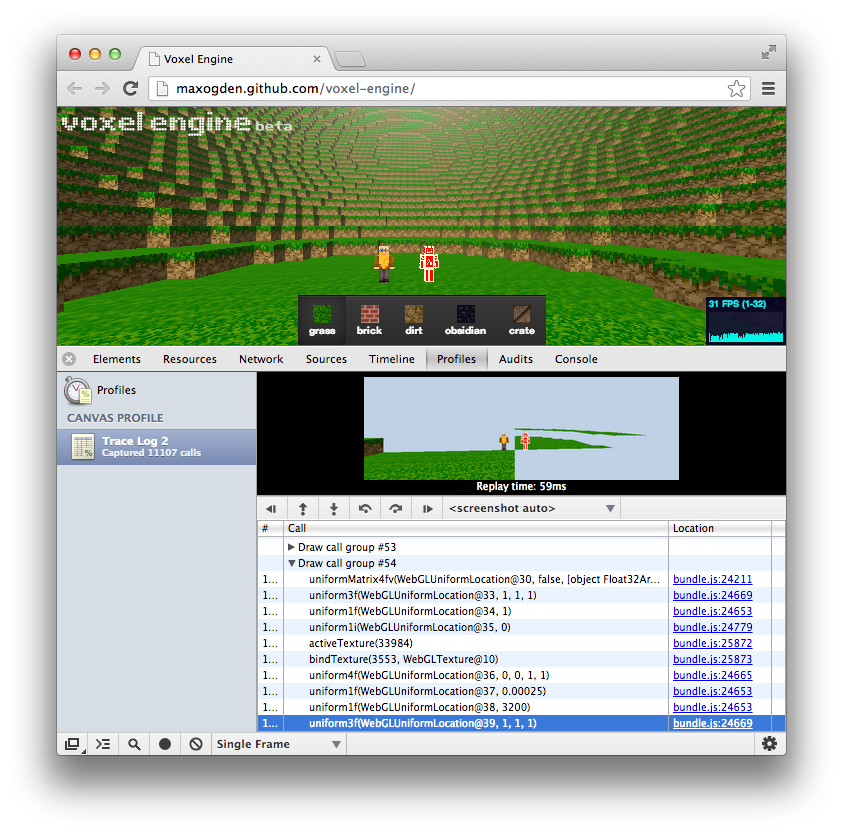Open the Single Frame capture mode dropdown
The height and width of the screenshot is (834, 843).
tap(278, 744)
